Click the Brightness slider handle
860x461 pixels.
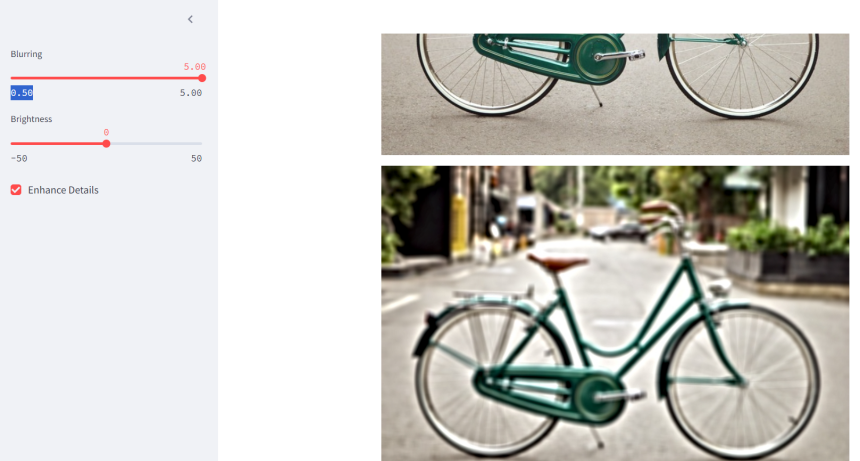pos(106,144)
